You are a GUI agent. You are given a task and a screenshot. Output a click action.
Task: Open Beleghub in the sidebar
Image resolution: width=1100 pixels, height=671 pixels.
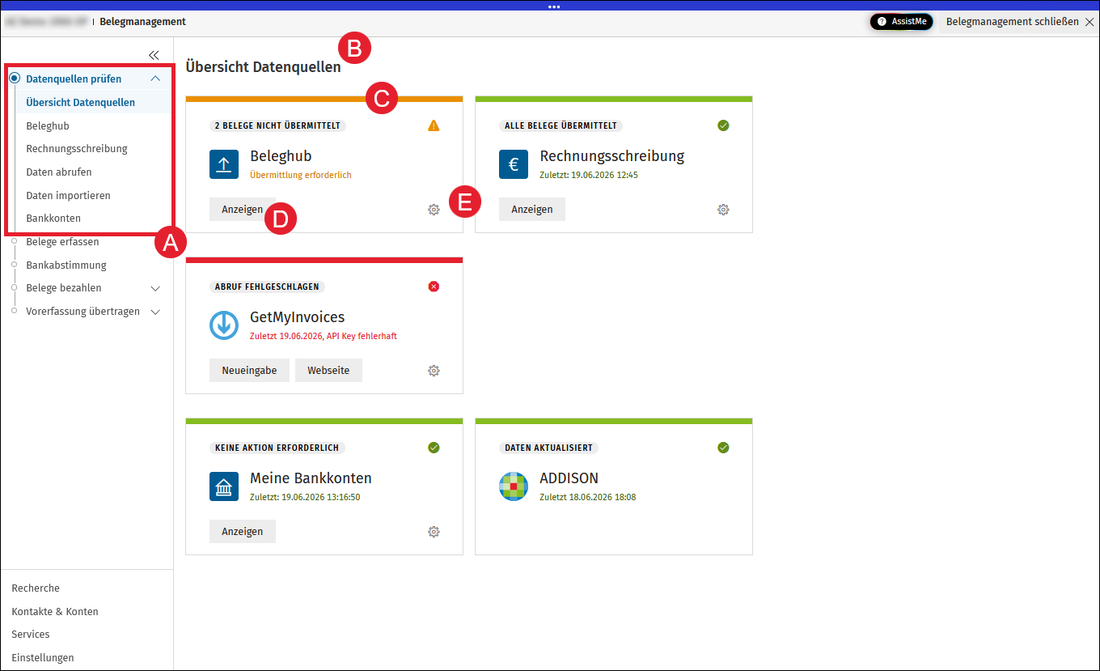pos(48,126)
